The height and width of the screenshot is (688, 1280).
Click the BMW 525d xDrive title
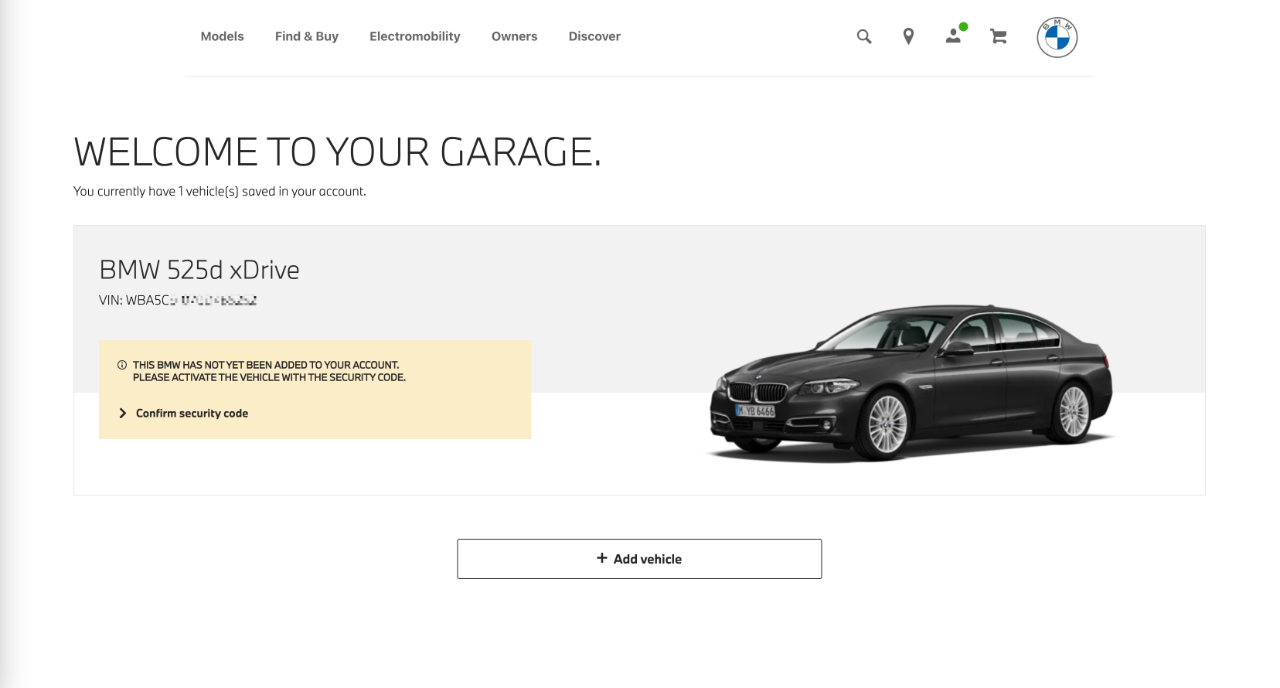(199, 270)
